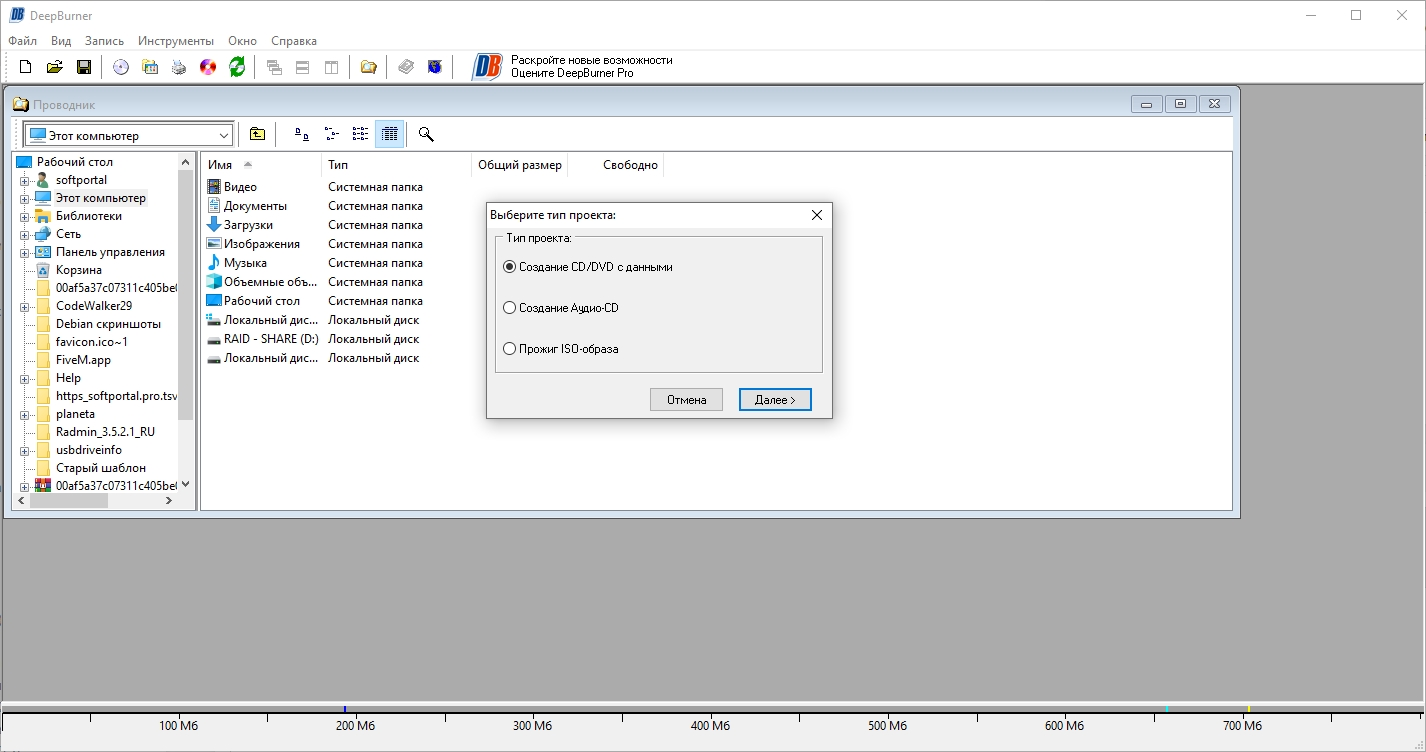Expand the Сеть tree node
The height and width of the screenshot is (752, 1426).
[x=24, y=234]
